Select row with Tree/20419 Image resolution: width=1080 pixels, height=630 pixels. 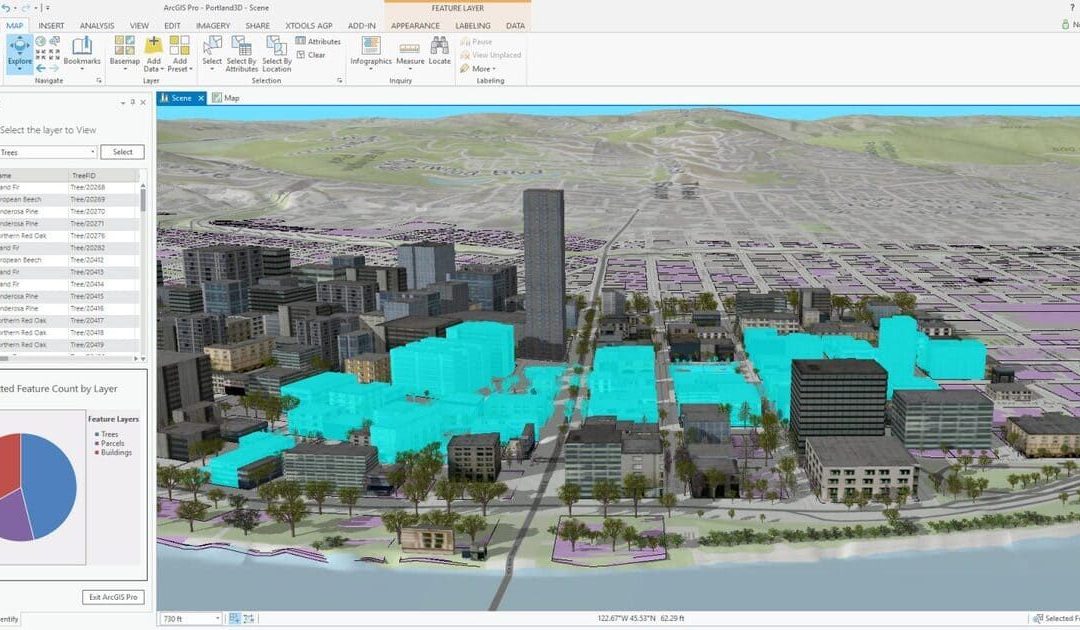[69, 344]
